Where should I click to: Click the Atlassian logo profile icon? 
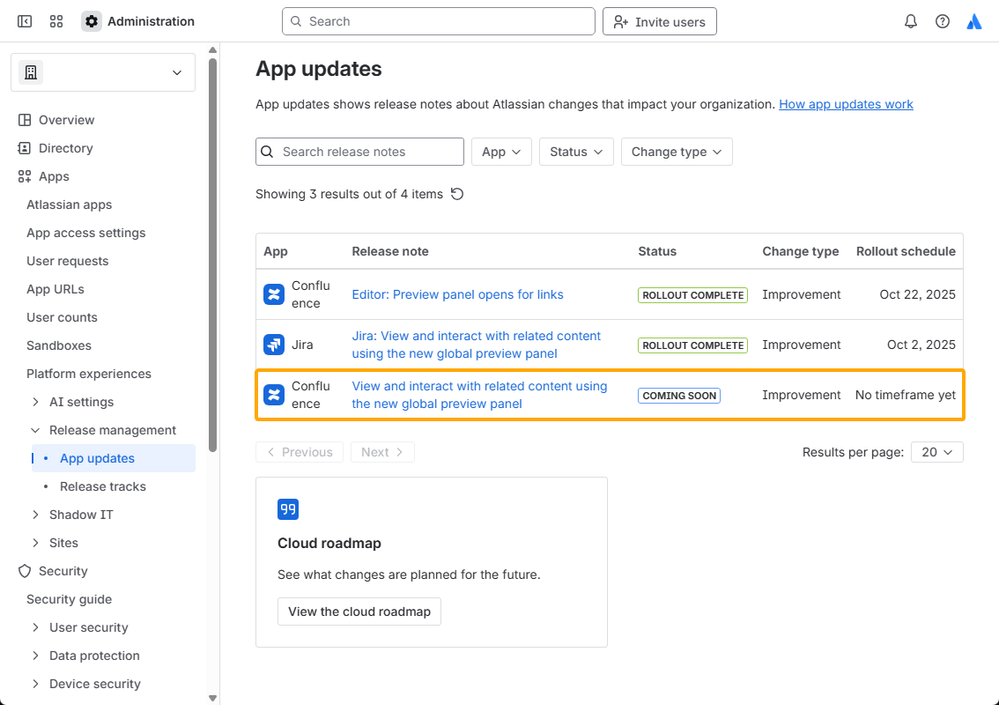coord(974,21)
